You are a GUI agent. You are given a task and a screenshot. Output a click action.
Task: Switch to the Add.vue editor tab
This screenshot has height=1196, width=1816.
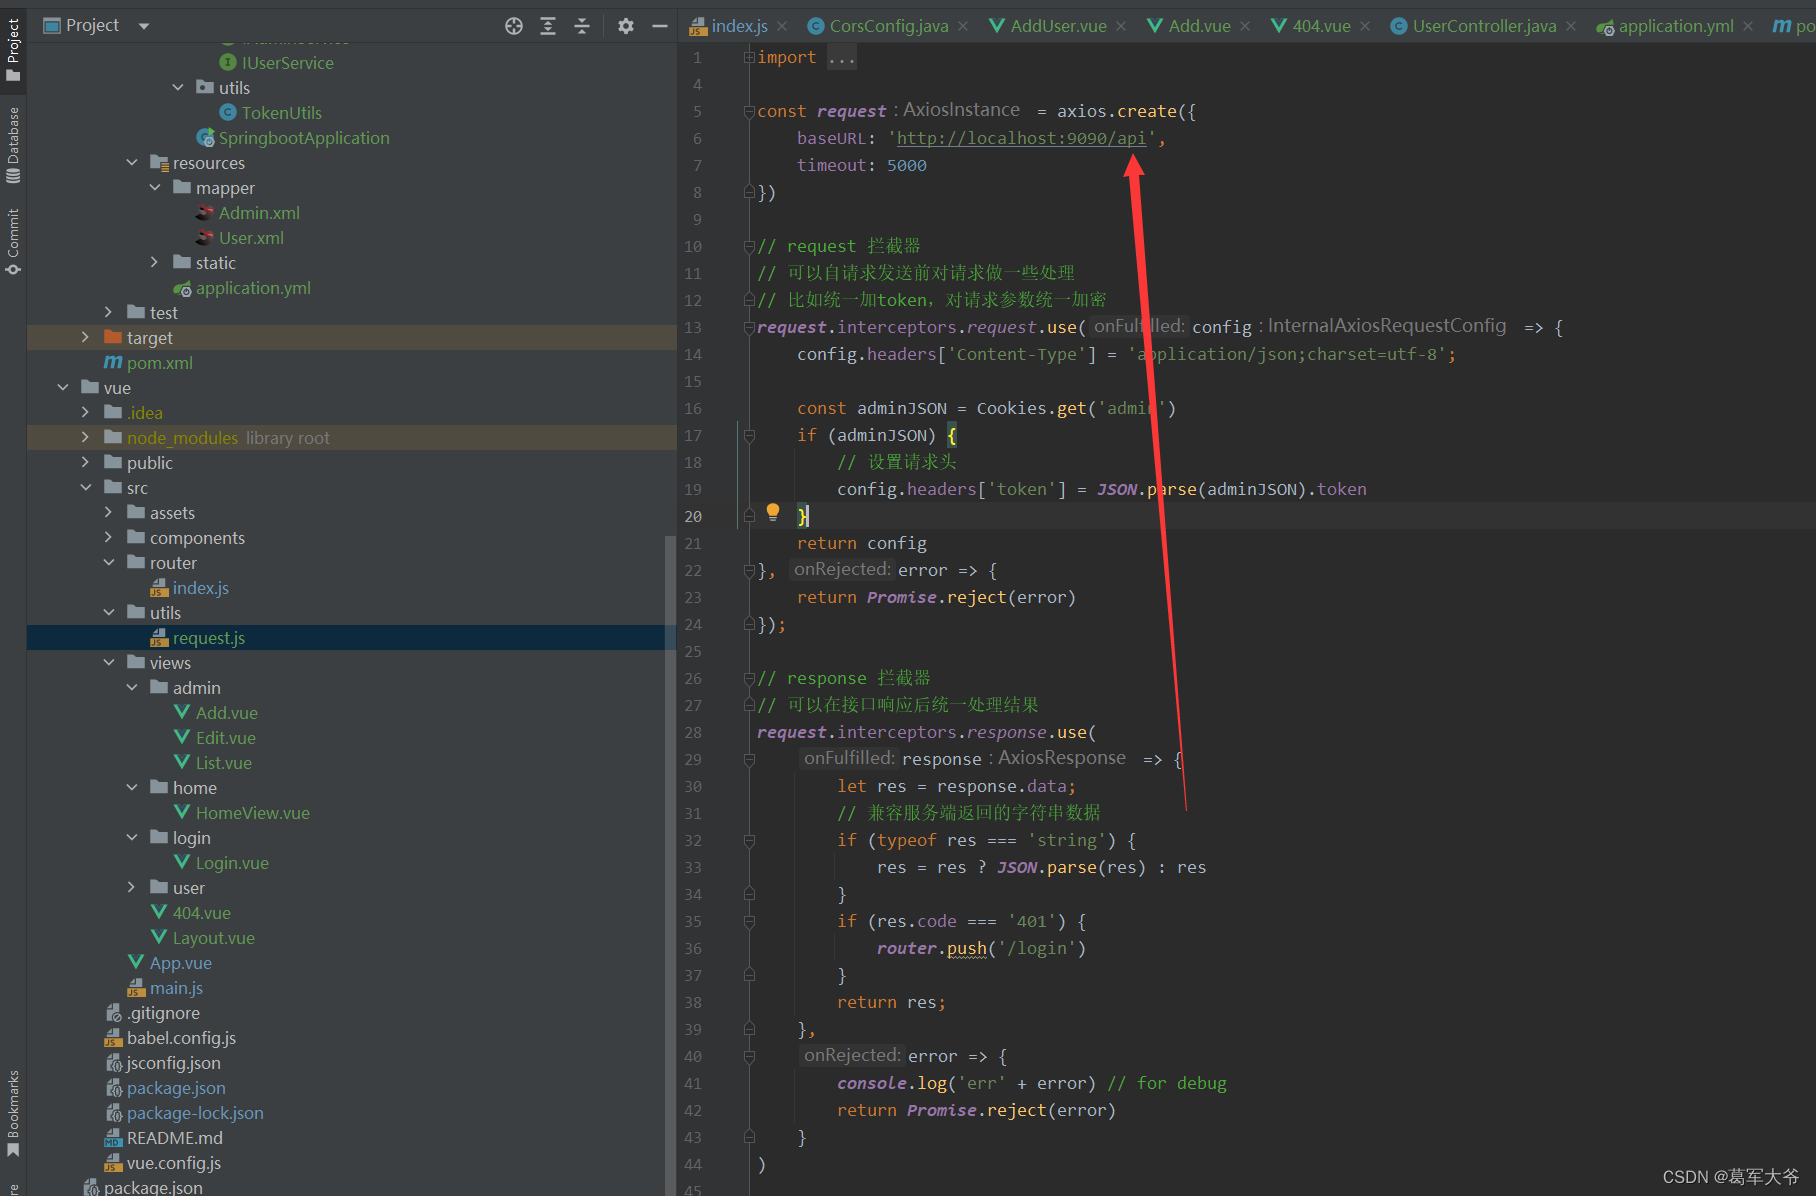point(1199,26)
